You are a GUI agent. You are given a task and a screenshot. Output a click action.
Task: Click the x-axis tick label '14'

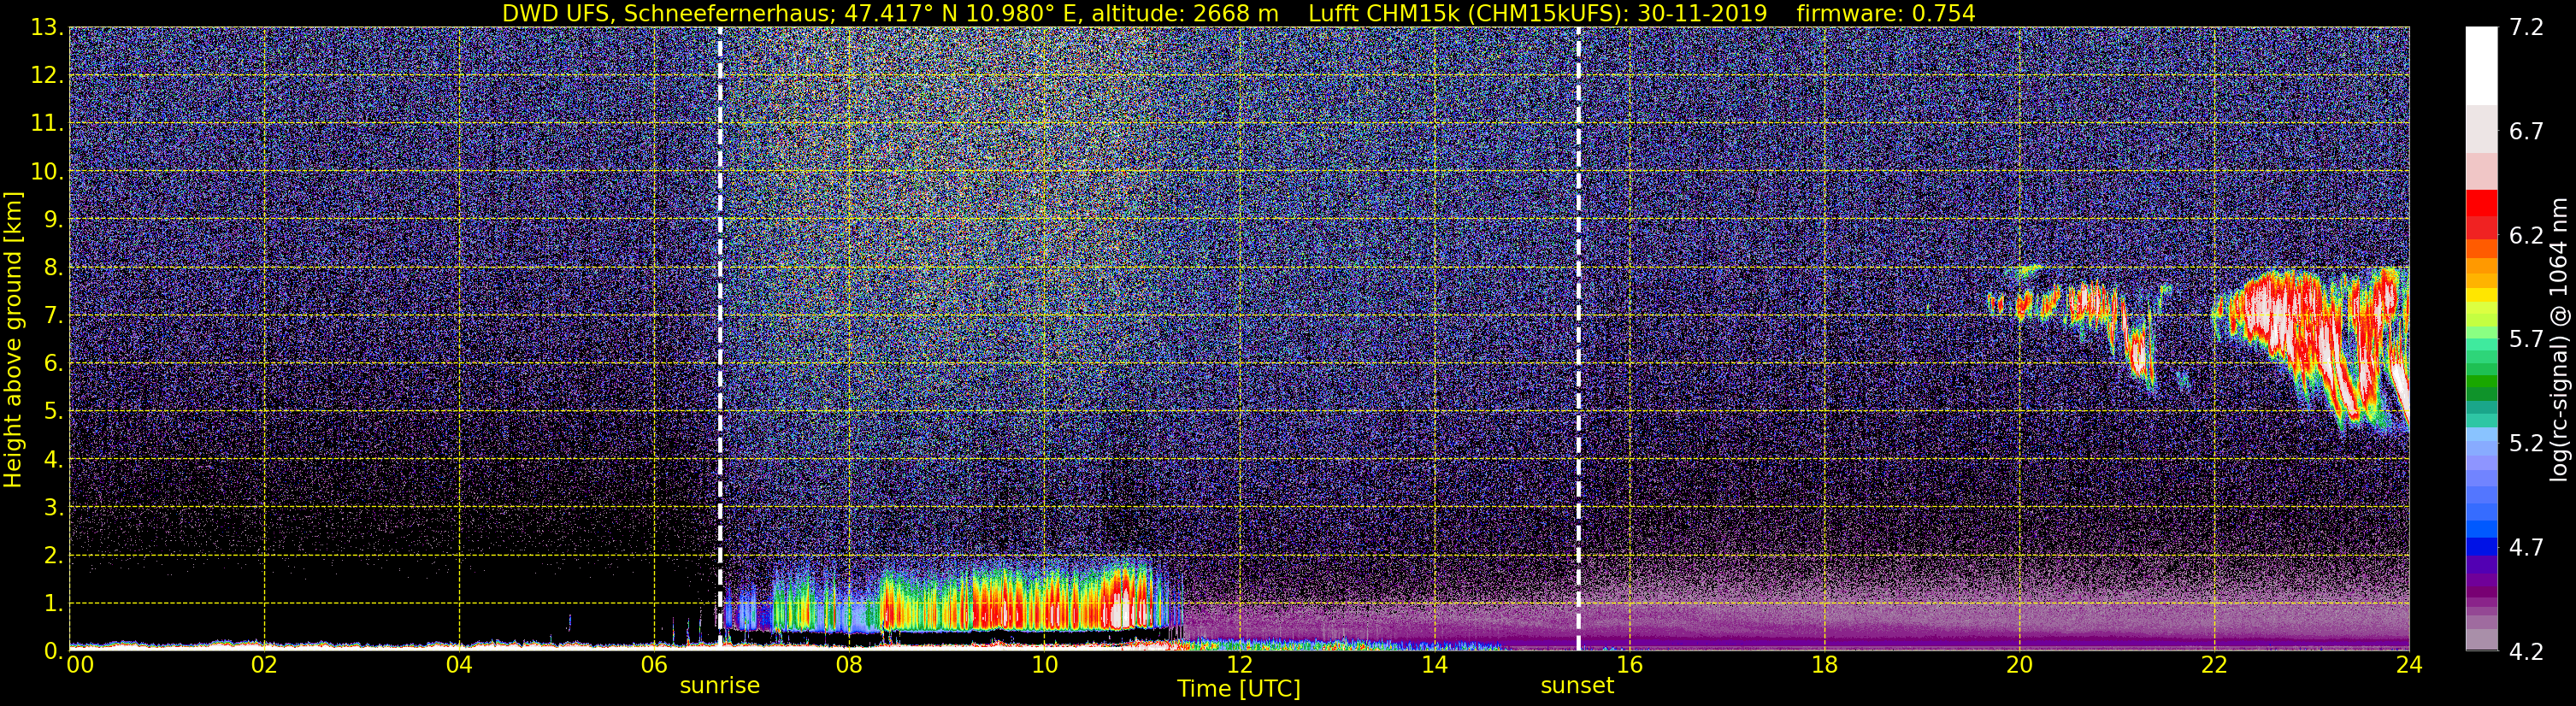tap(1434, 665)
